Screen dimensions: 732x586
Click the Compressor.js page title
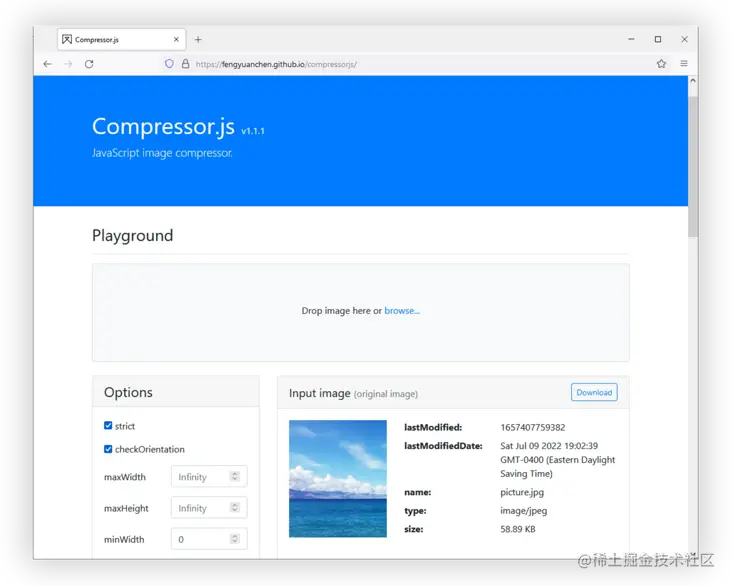click(163, 127)
